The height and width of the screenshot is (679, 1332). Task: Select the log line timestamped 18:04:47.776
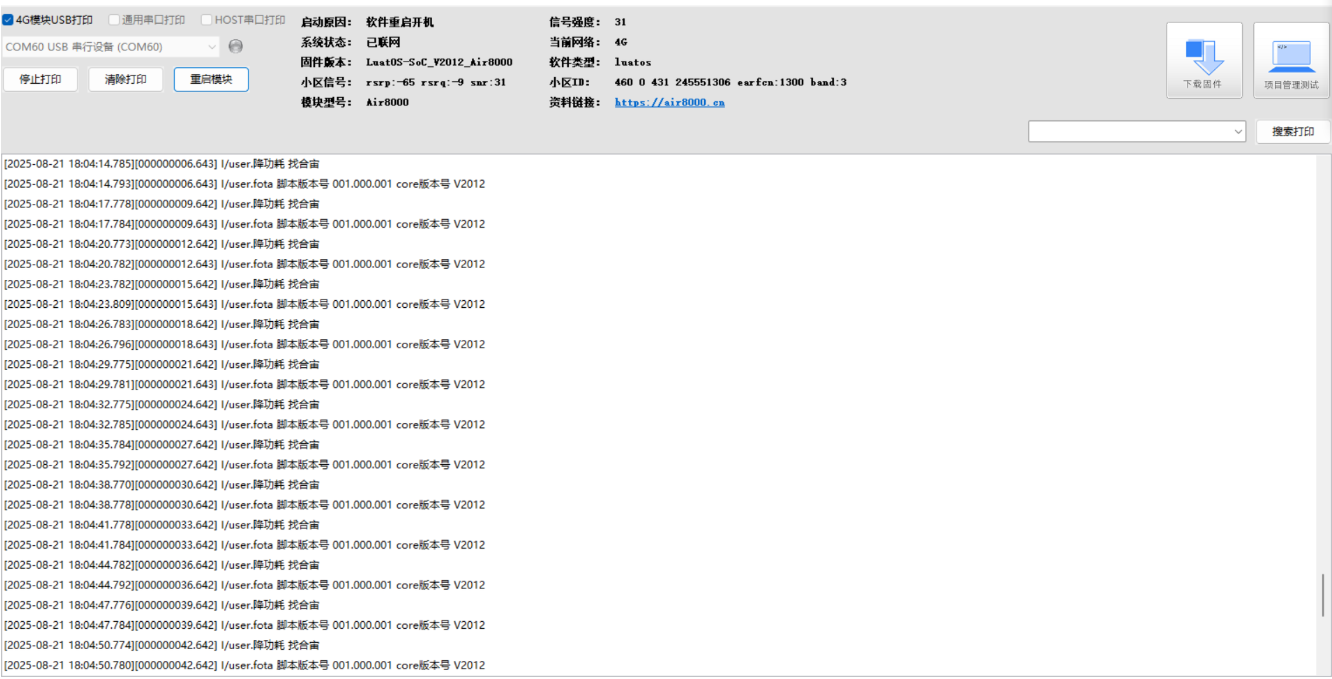(162, 605)
